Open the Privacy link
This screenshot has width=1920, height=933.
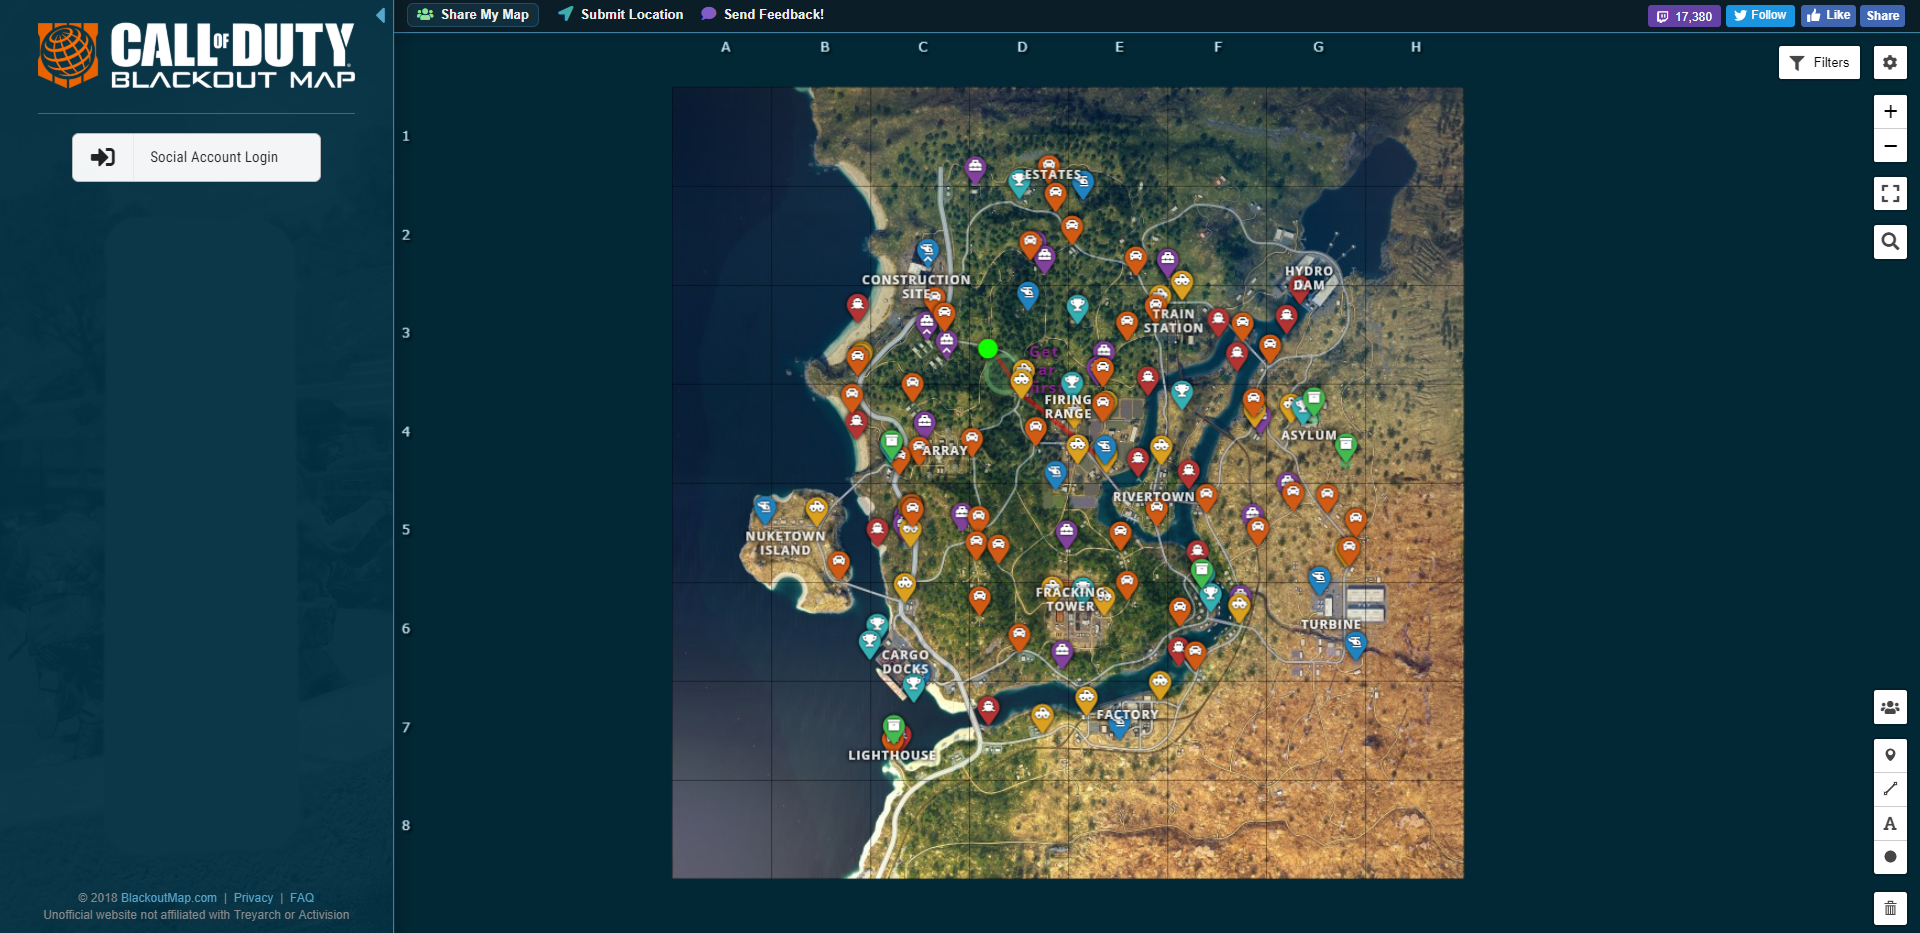point(253,897)
